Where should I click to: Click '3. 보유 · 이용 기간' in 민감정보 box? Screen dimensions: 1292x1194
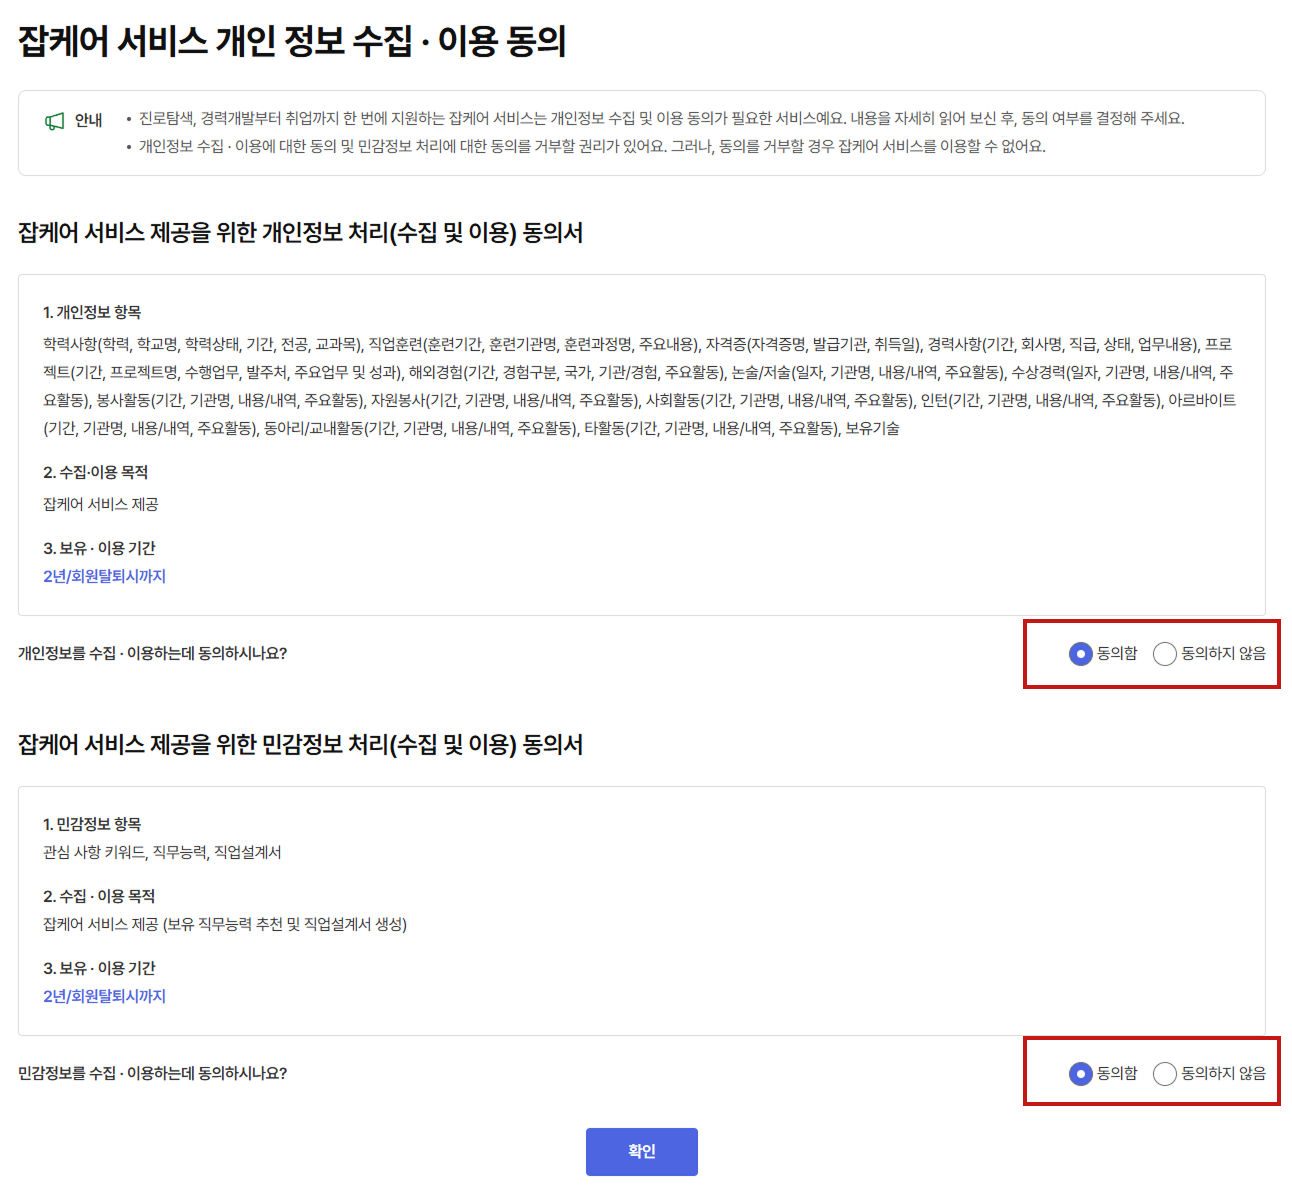tap(99, 968)
